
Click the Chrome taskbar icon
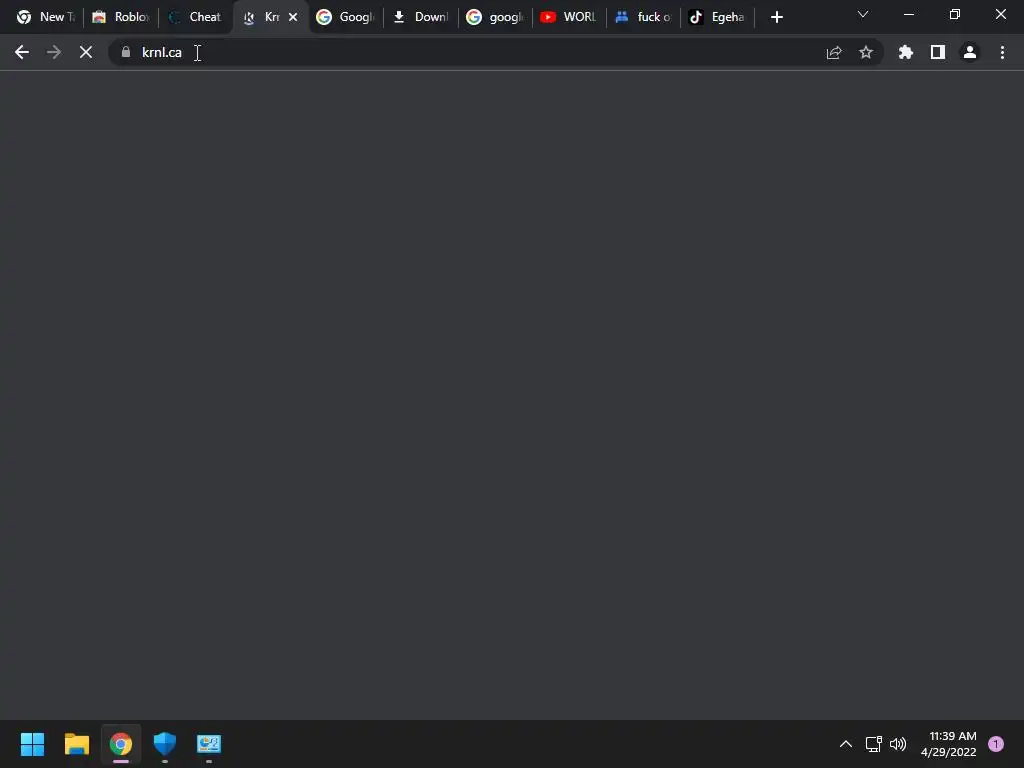pos(121,744)
